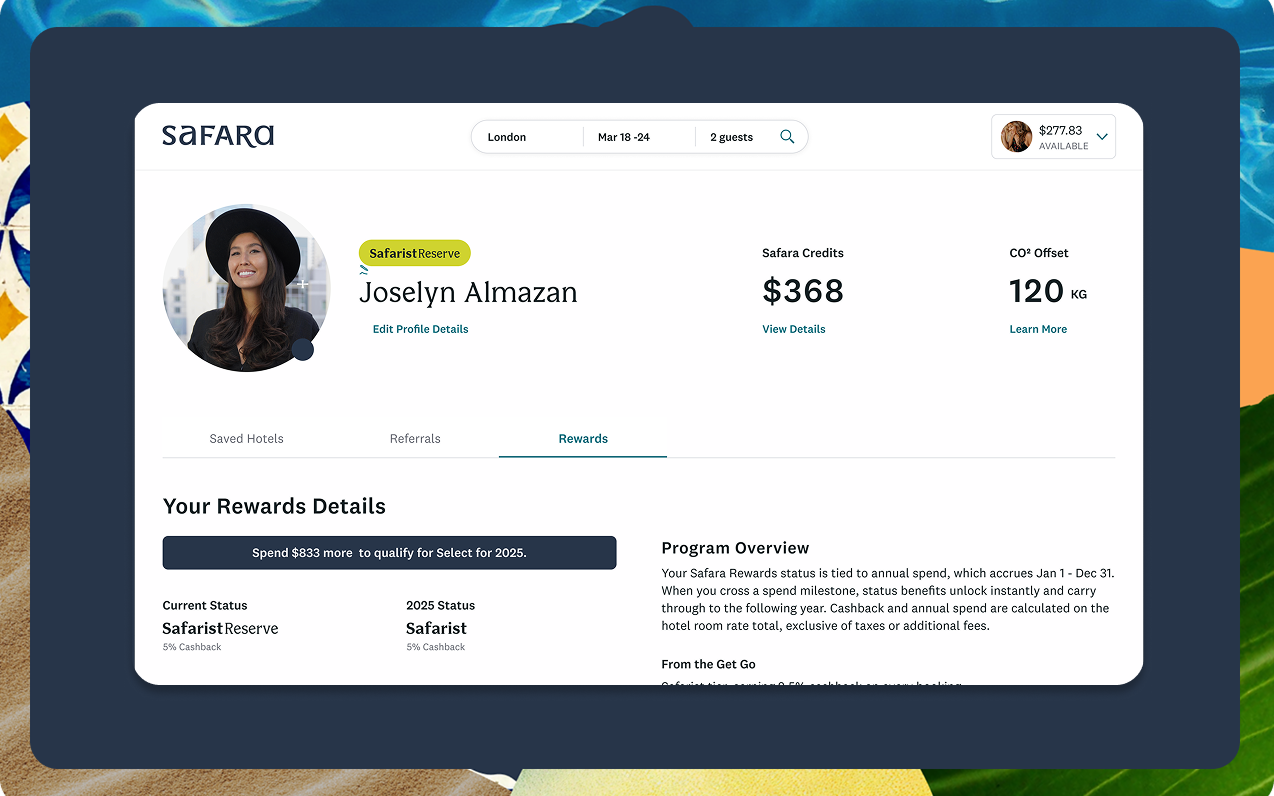Click Joselyn's large profile photo
Screen dimensions: 1274x796
(x=246, y=288)
